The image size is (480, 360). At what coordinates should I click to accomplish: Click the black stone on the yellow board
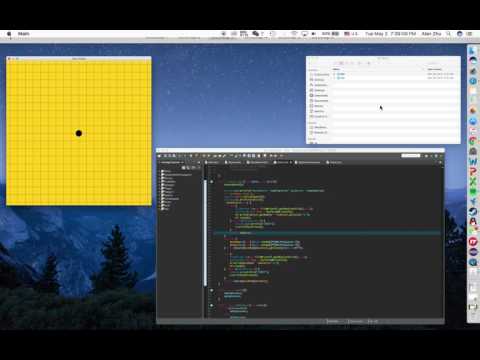(x=79, y=133)
